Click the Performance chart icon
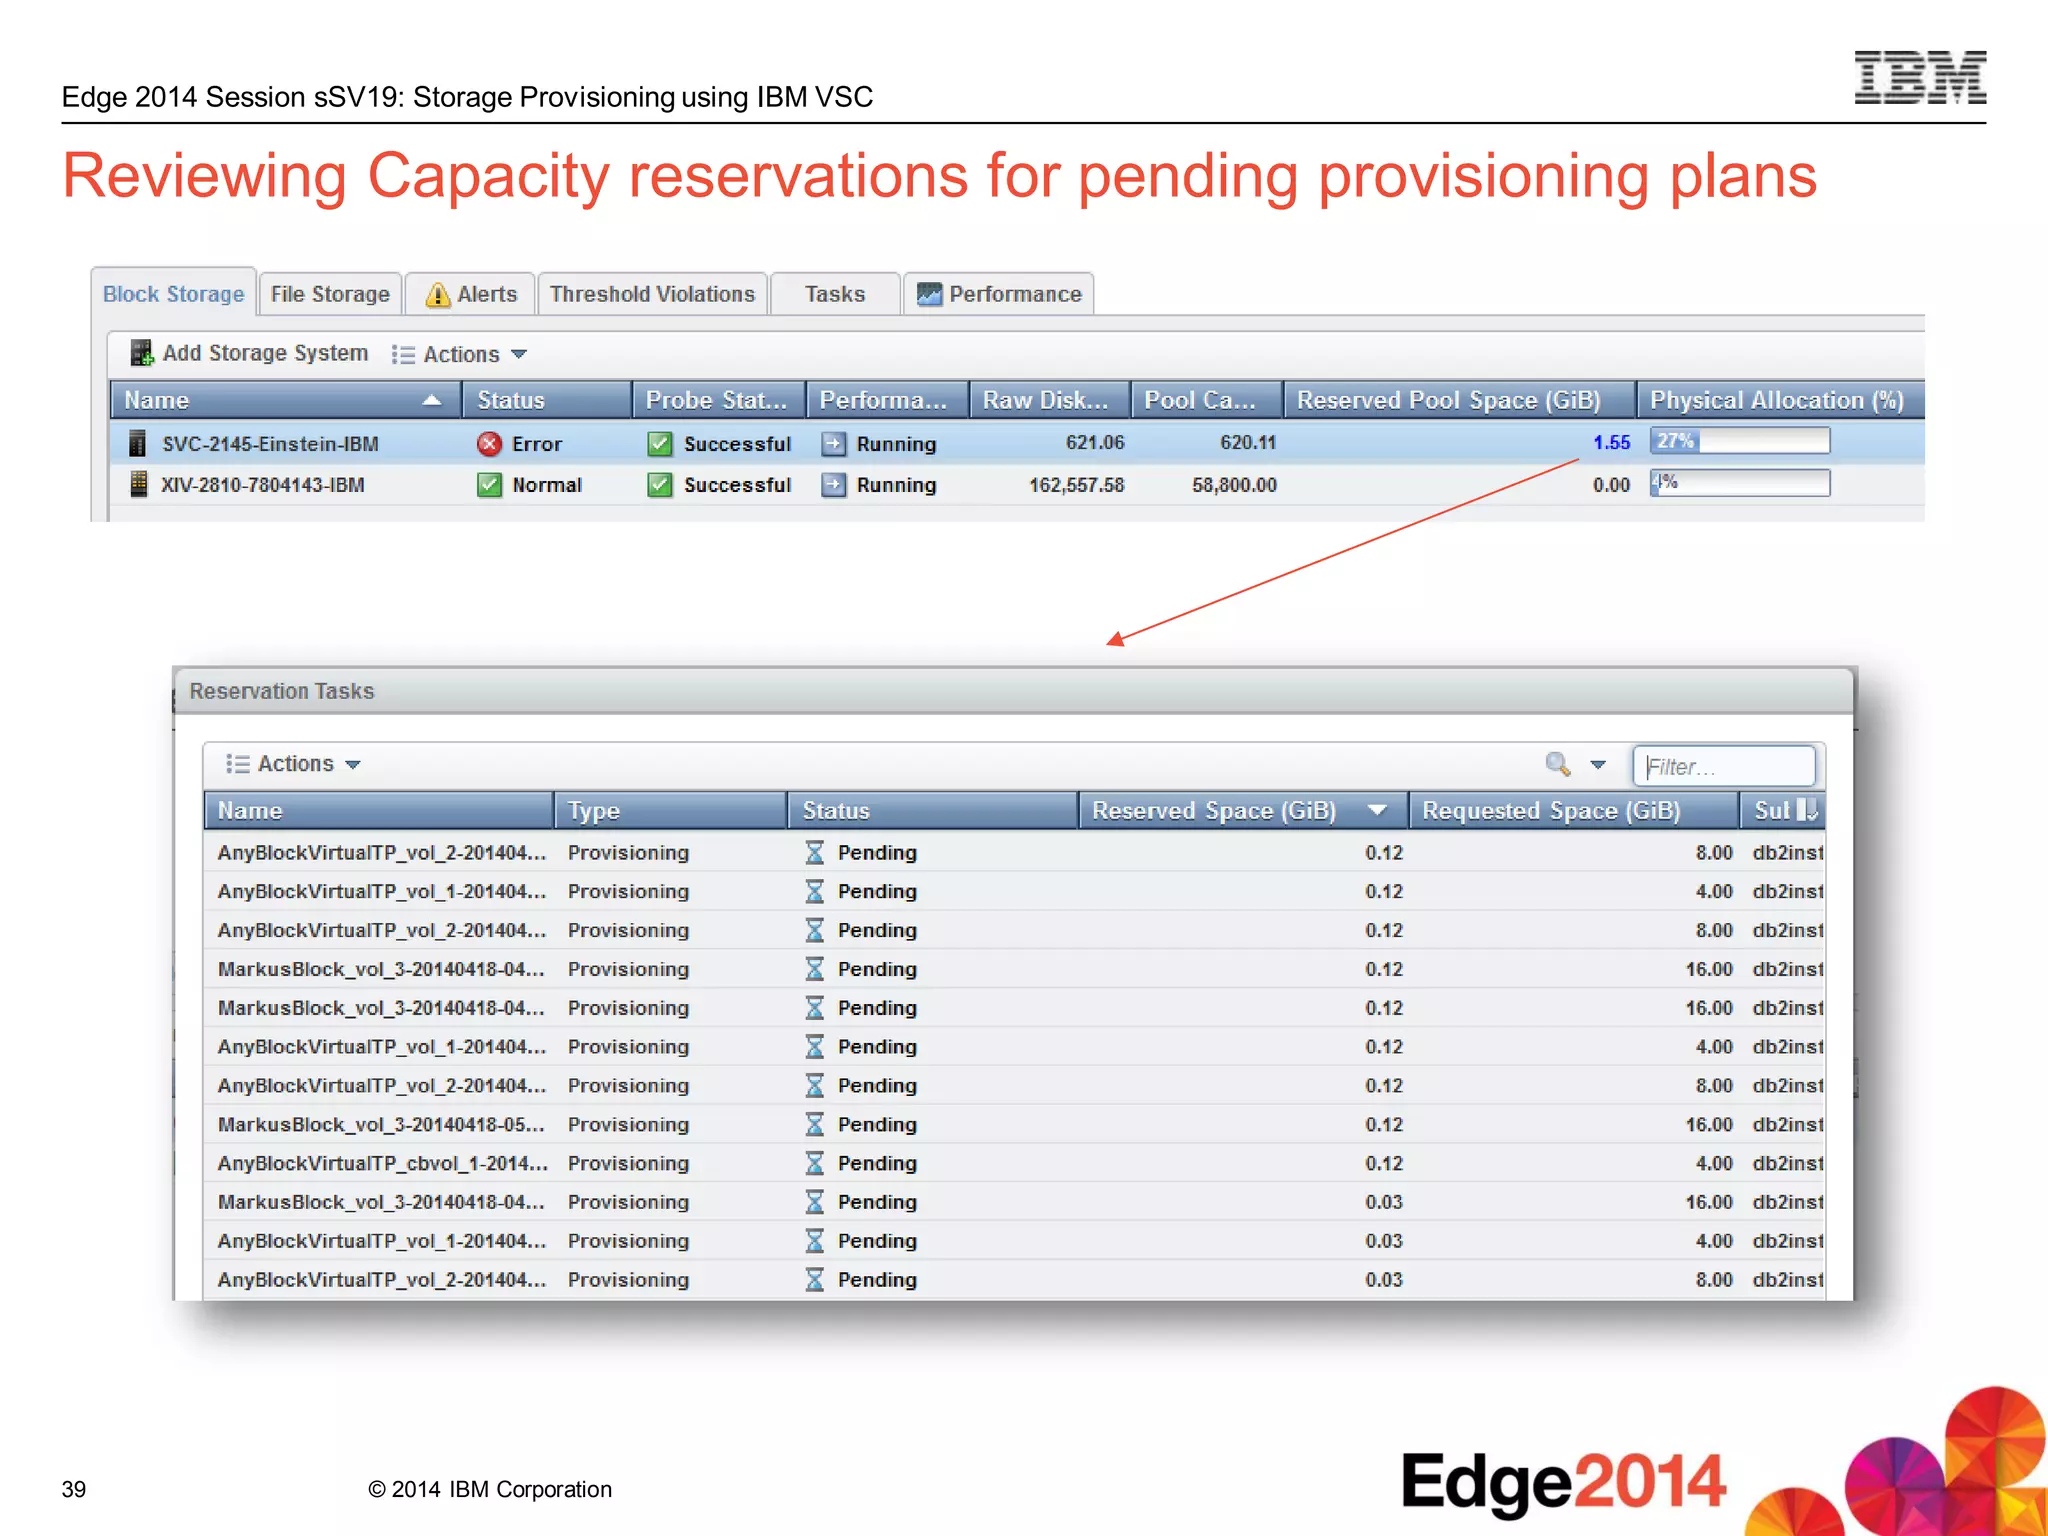 tap(930, 294)
